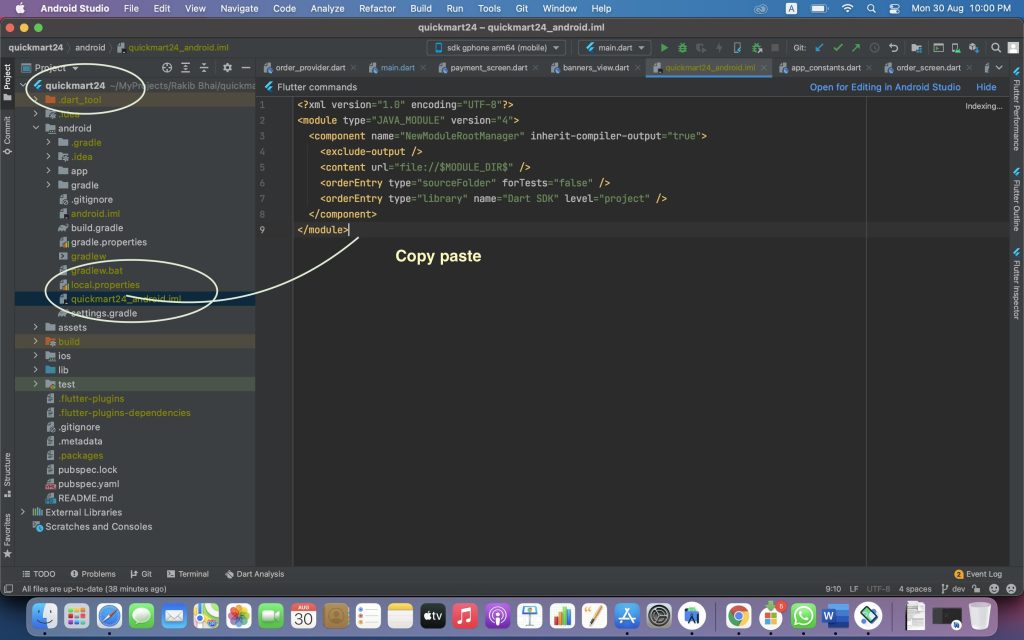The width and height of the screenshot is (1024, 640).
Task: Toggle the Dart Analysis tool window
Action: click(254, 574)
